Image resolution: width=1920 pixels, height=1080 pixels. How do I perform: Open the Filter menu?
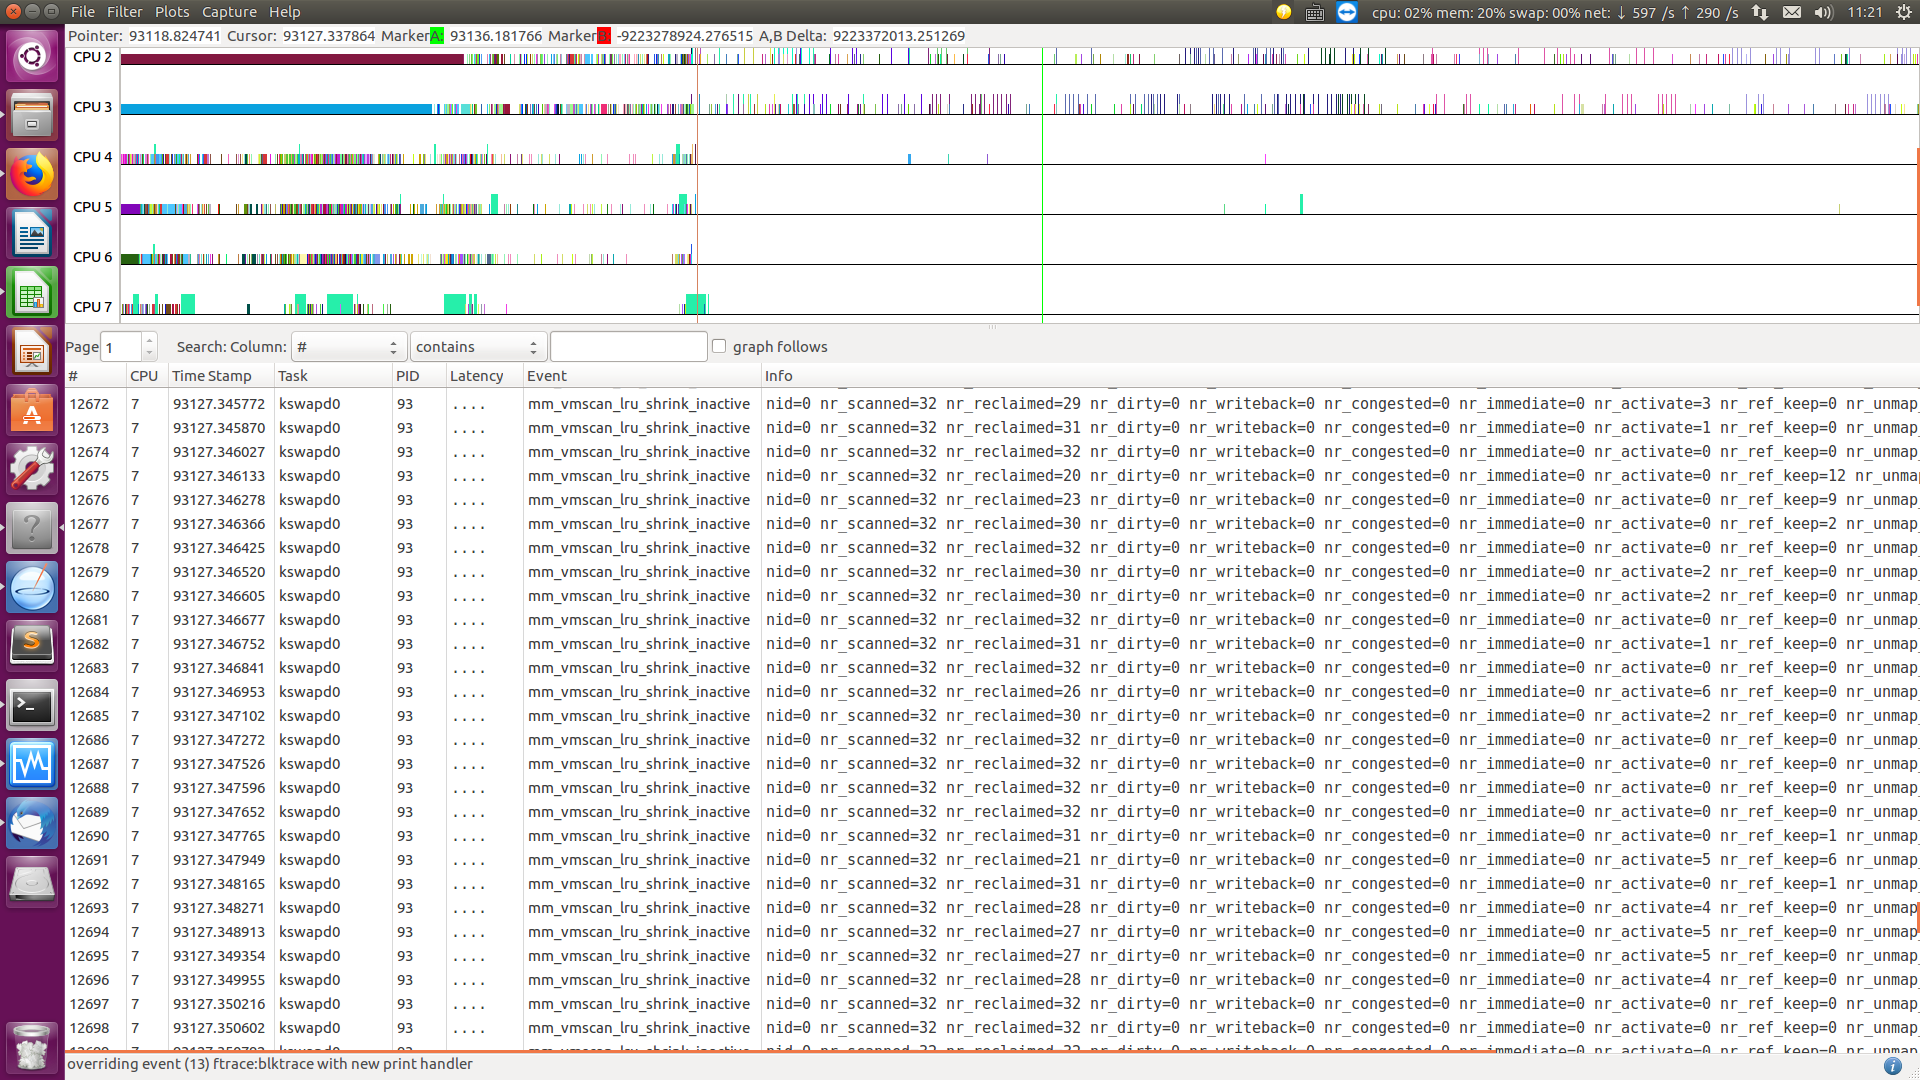click(x=125, y=12)
